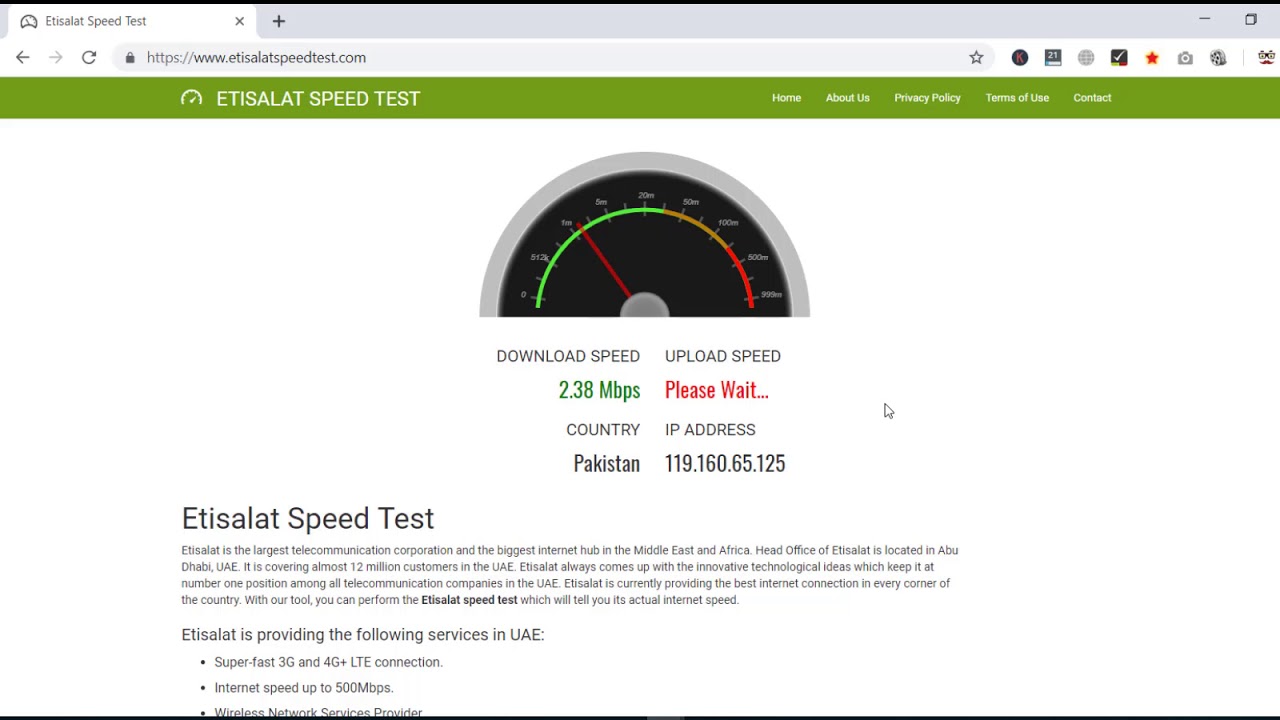Click the grey globe extension icon
The image size is (1280, 720).
[1086, 58]
